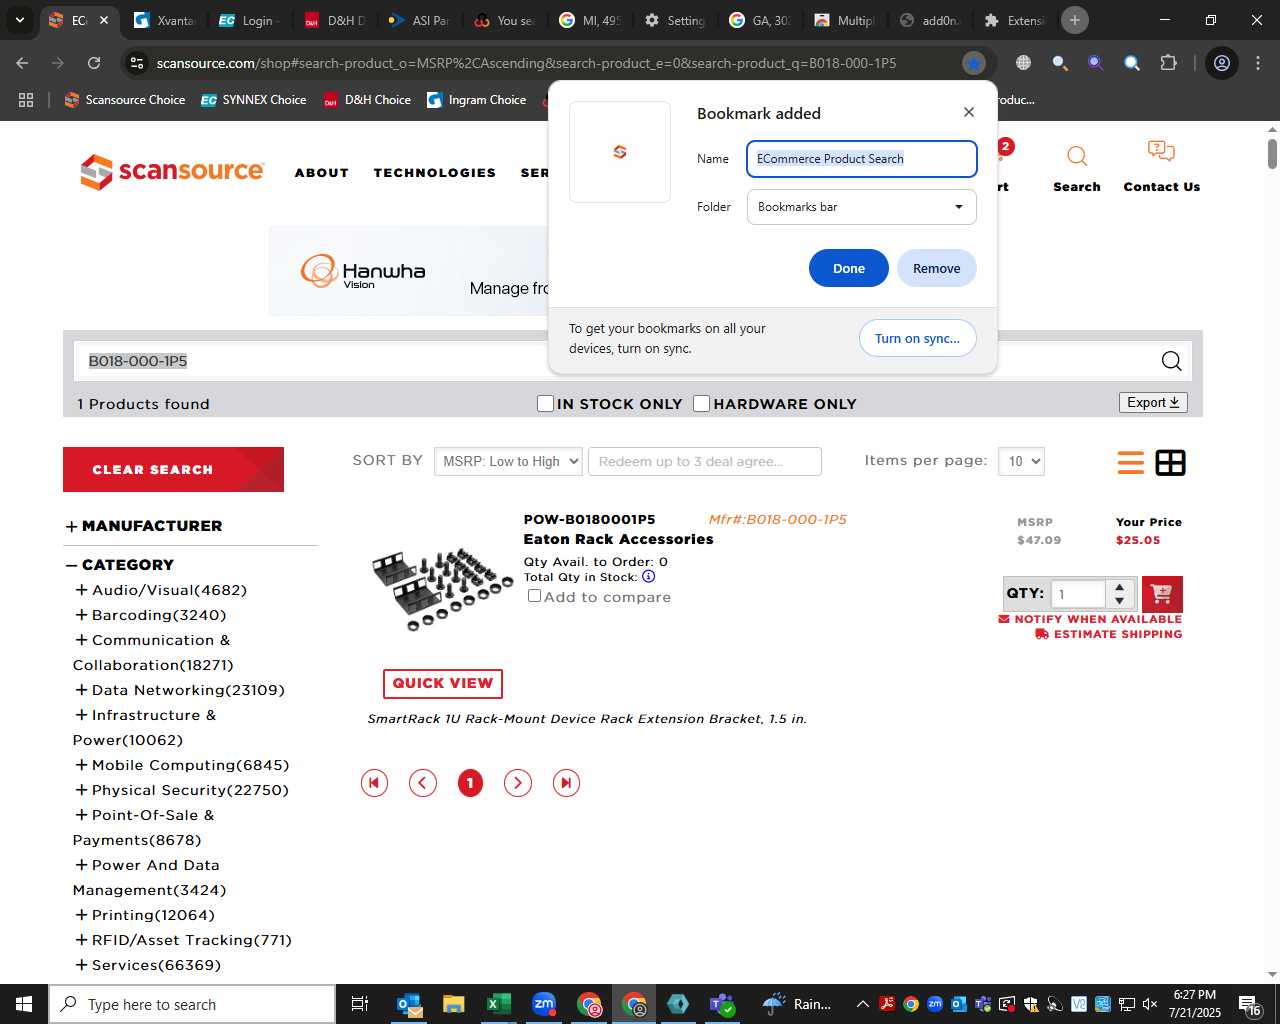Click Redeem deal agreement input field
Viewport: 1280px width, 1024px height.
(705, 461)
